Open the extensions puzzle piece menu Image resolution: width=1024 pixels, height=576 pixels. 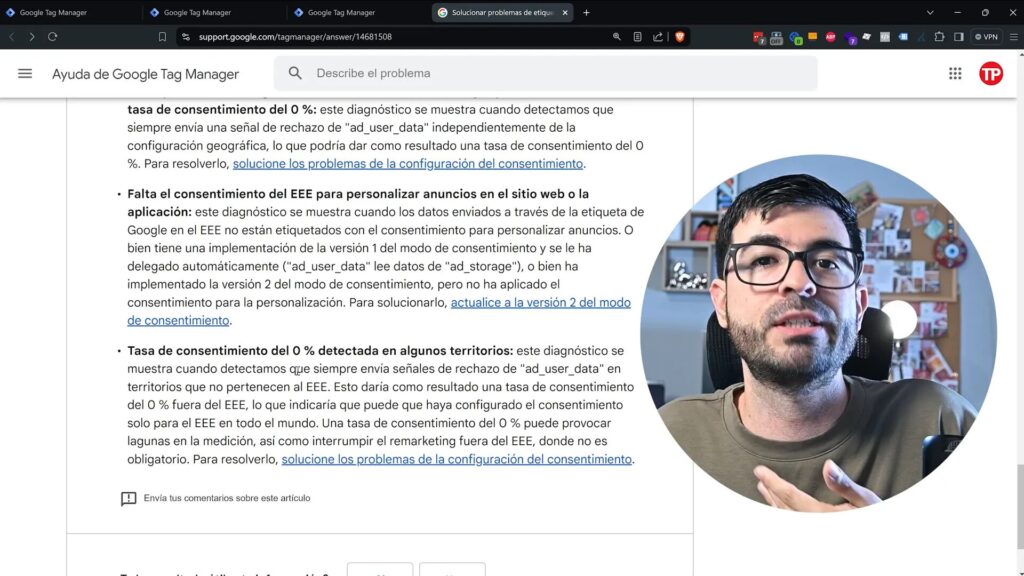click(939, 37)
